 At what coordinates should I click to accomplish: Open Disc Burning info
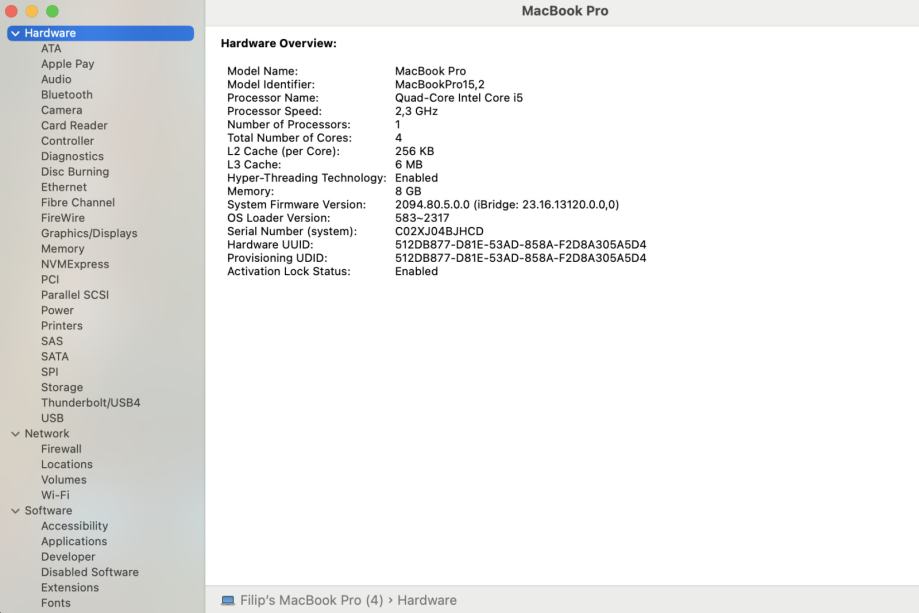(x=75, y=172)
